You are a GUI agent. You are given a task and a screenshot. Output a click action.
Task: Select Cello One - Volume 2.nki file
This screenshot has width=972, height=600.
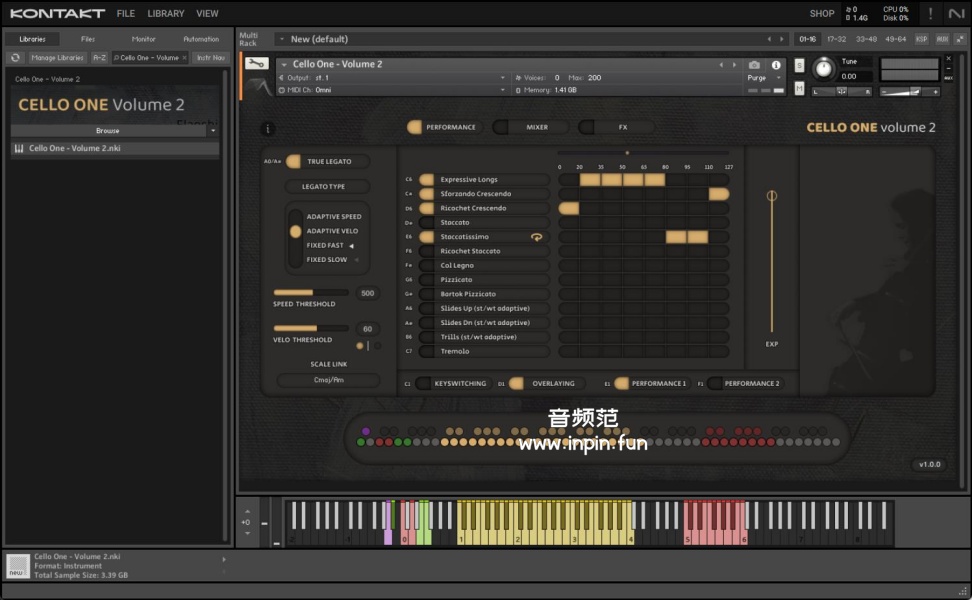(74, 149)
